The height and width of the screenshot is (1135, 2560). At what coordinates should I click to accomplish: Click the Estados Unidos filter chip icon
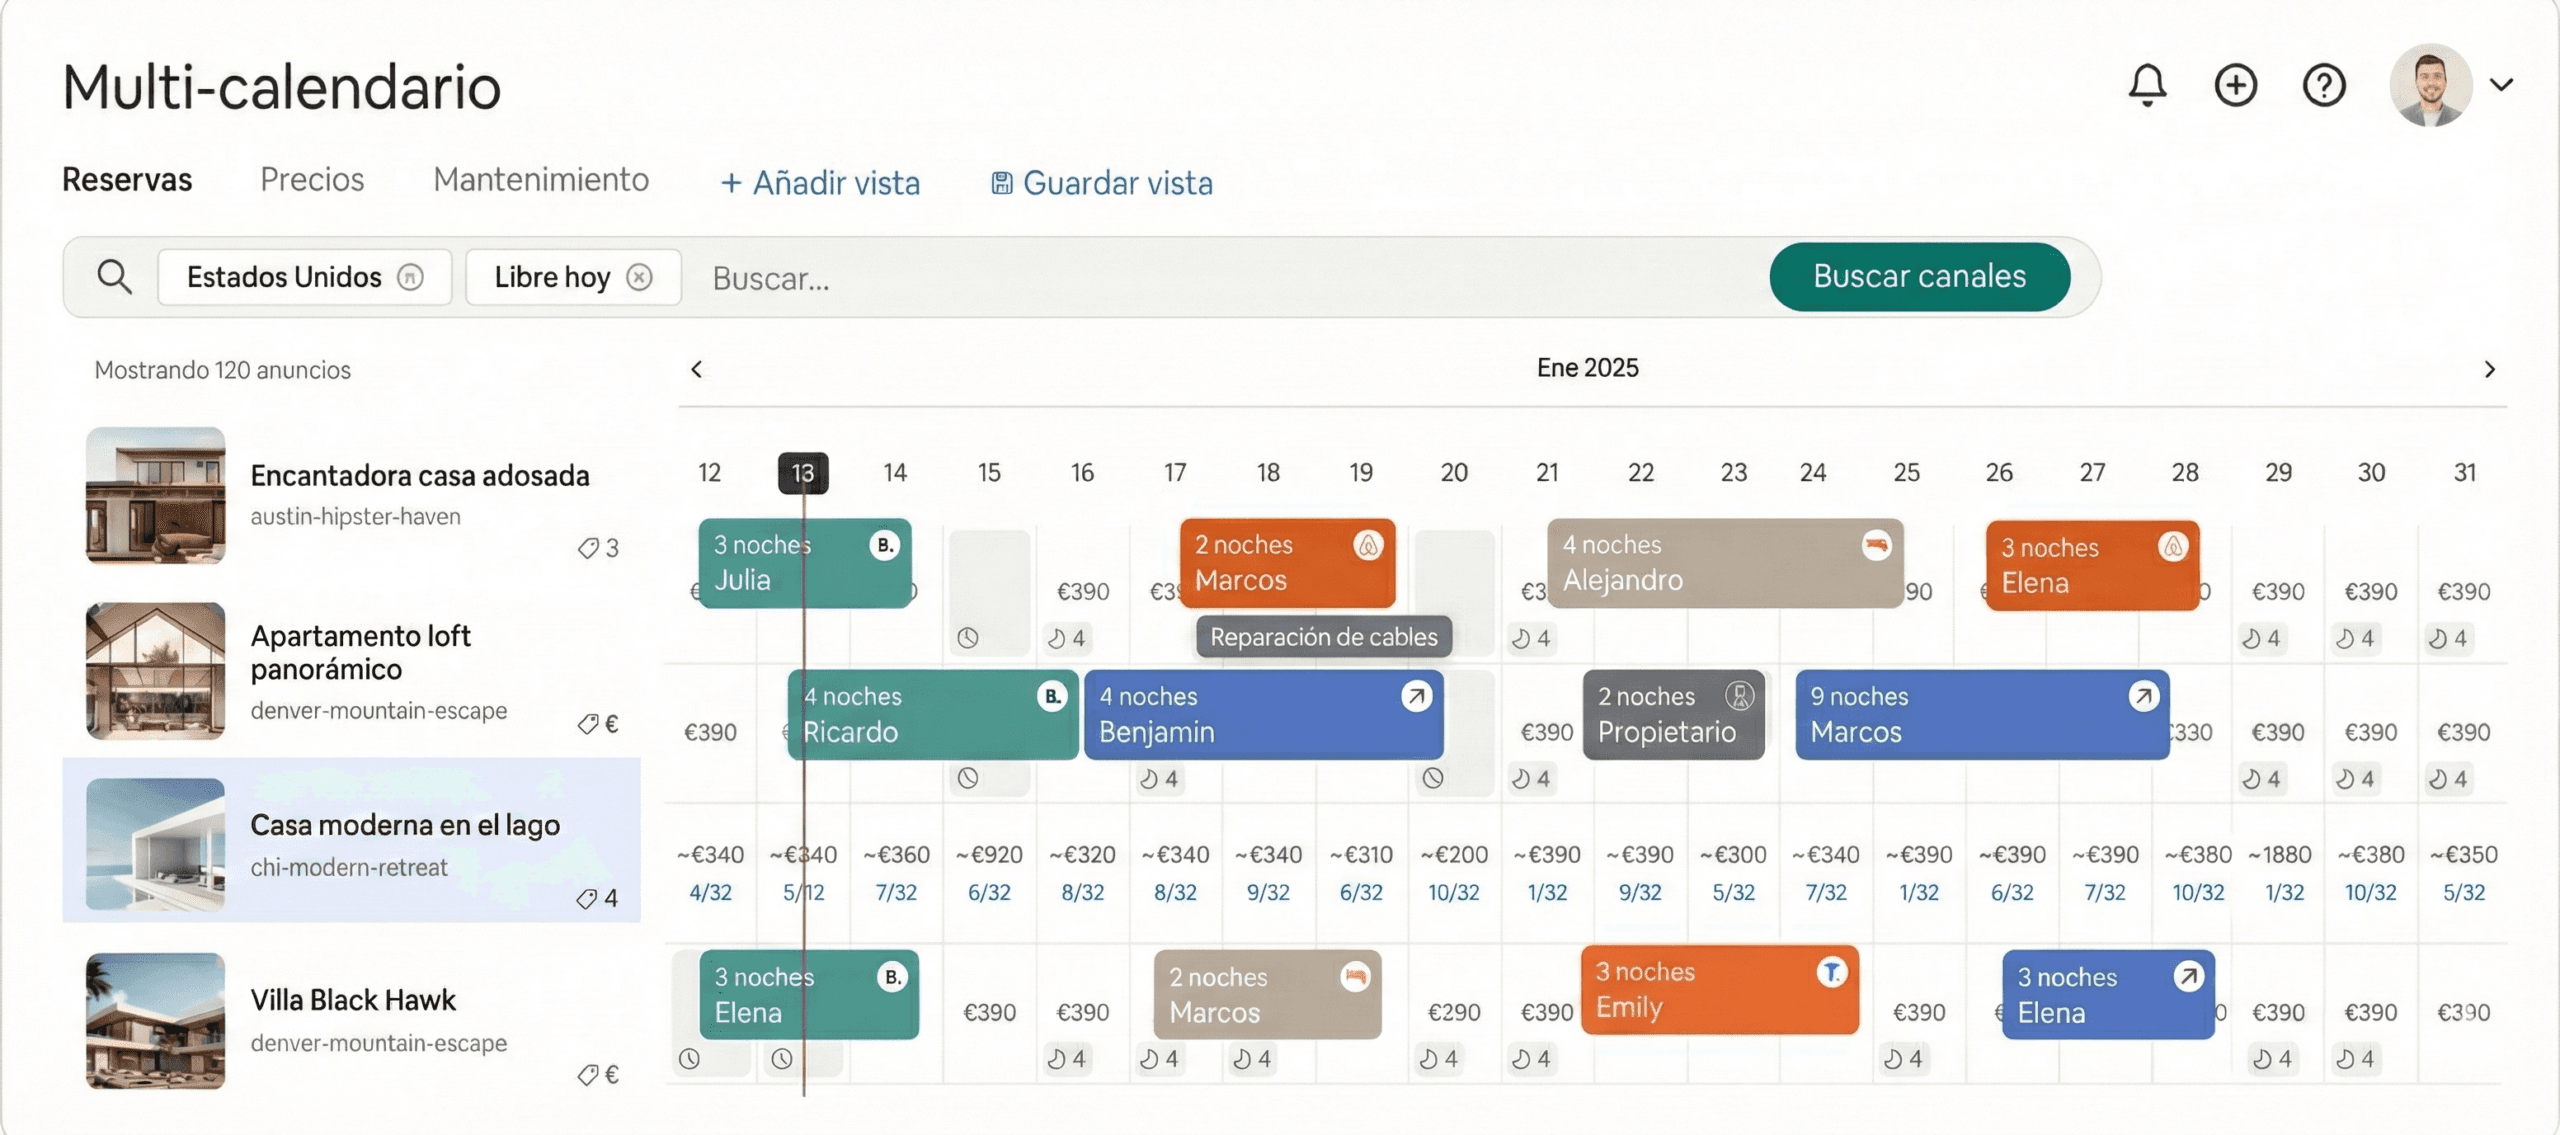[411, 277]
